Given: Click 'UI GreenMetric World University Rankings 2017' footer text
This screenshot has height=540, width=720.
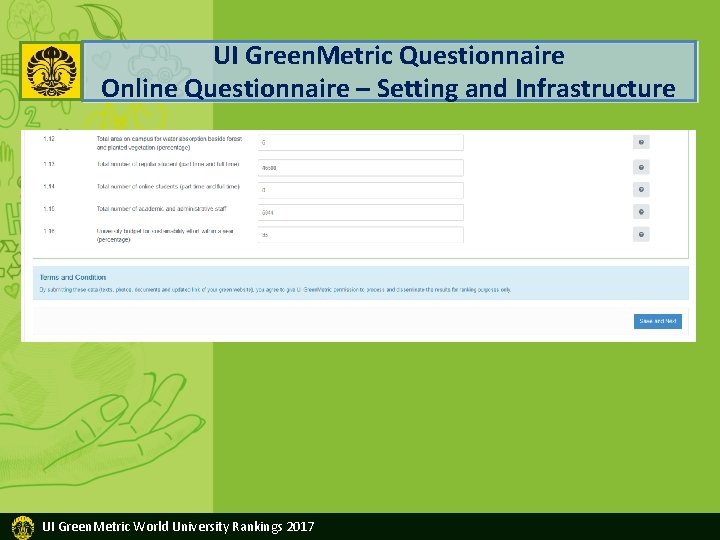Looking at the screenshot, I should tap(178, 526).
